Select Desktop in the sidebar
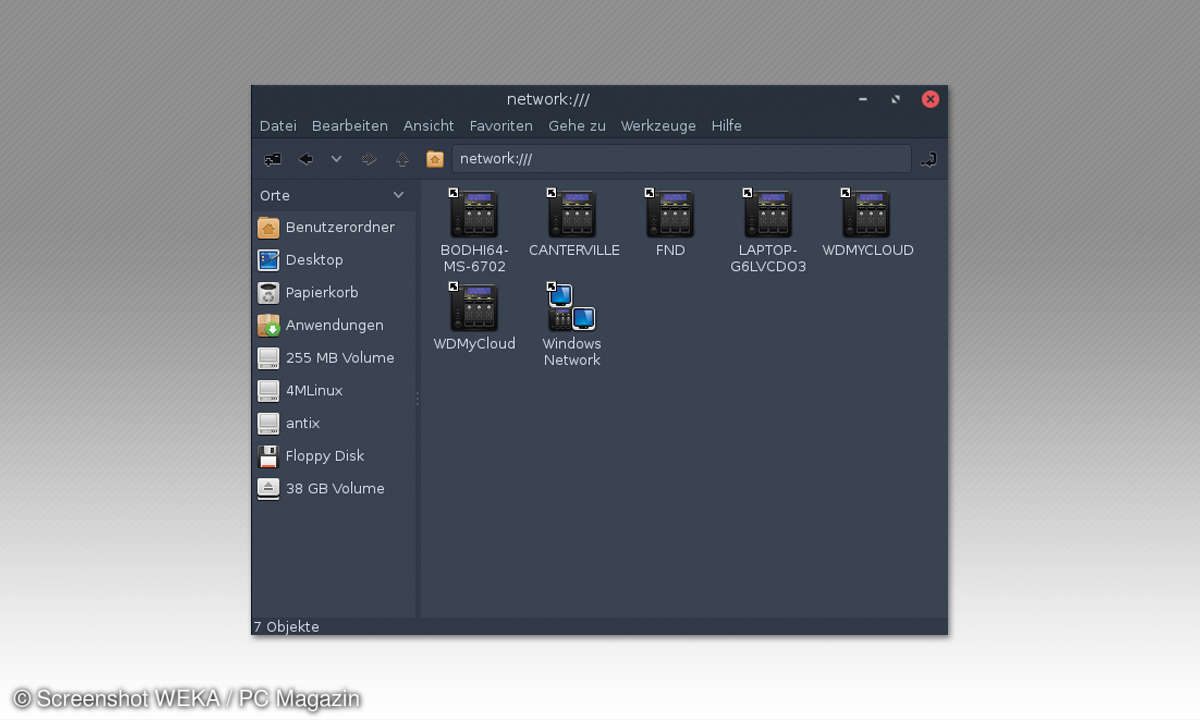This screenshot has height=720, width=1200. (334, 260)
